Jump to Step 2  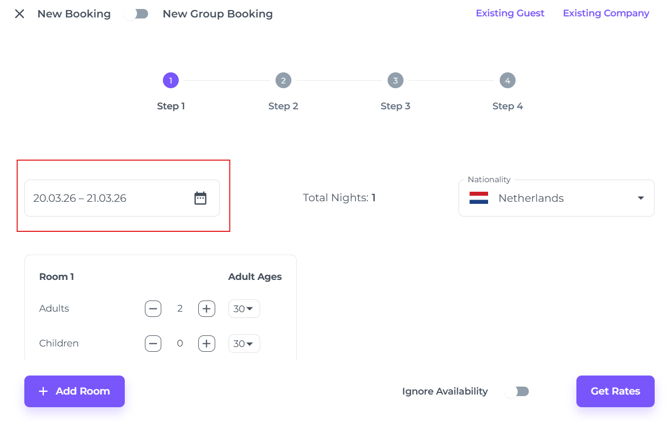[x=283, y=80]
